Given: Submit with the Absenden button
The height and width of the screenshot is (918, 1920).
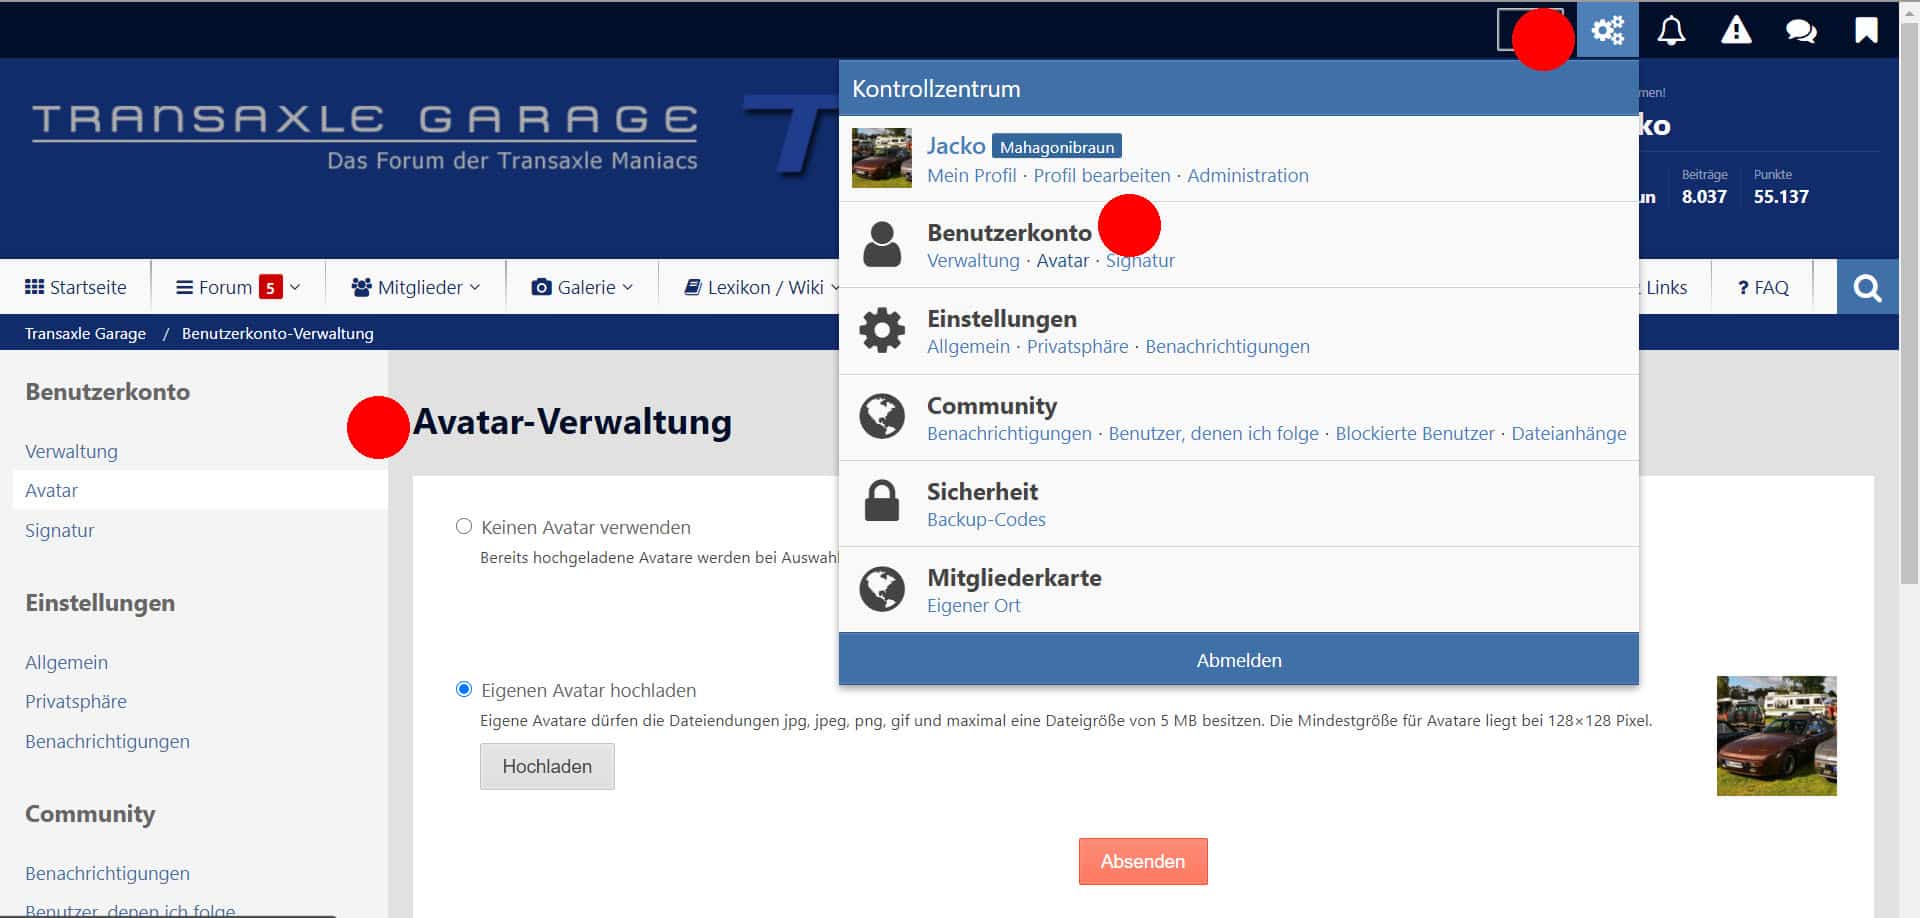Looking at the screenshot, I should 1142,861.
